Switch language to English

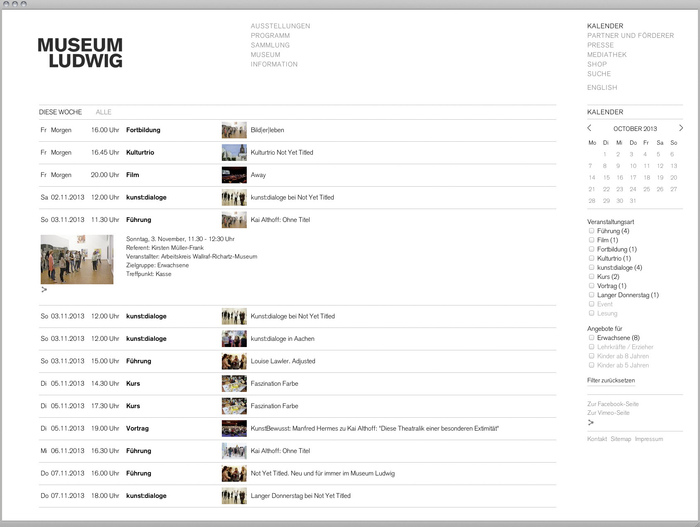[602, 88]
